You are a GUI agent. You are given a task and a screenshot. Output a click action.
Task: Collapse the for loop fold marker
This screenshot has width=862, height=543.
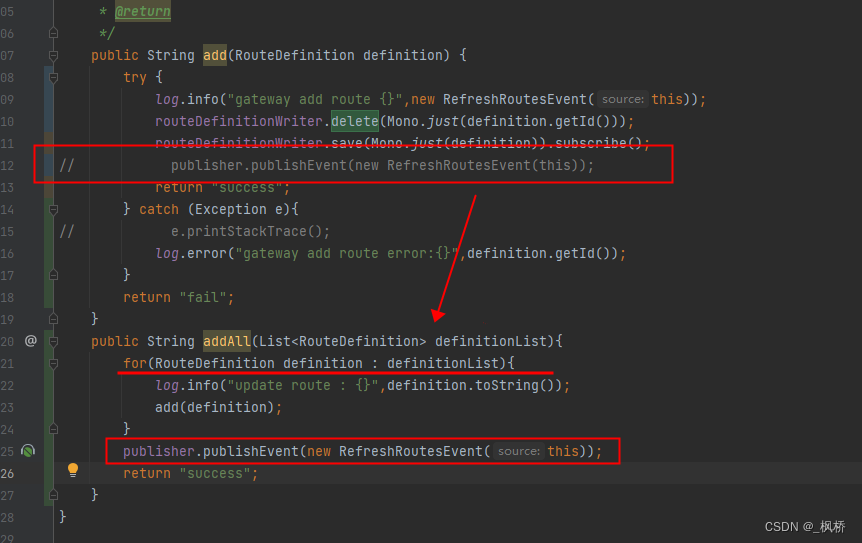pos(53,363)
